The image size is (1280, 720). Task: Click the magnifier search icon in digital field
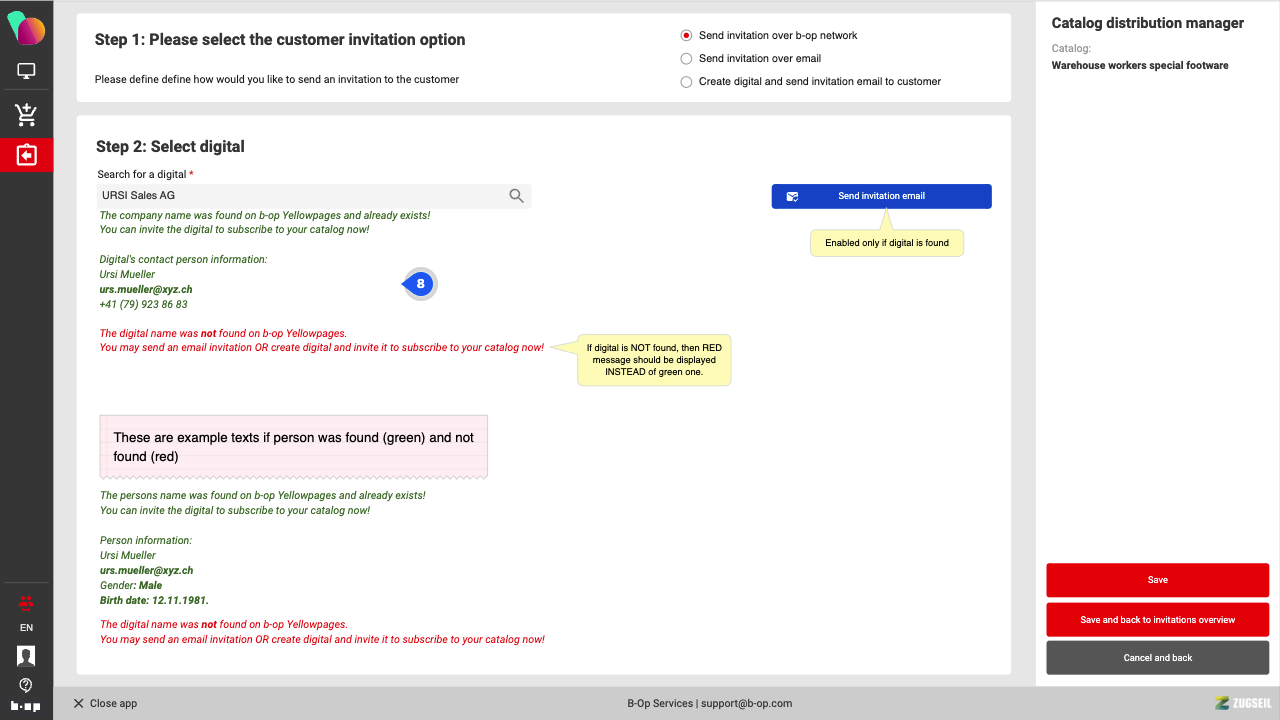click(516, 196)
